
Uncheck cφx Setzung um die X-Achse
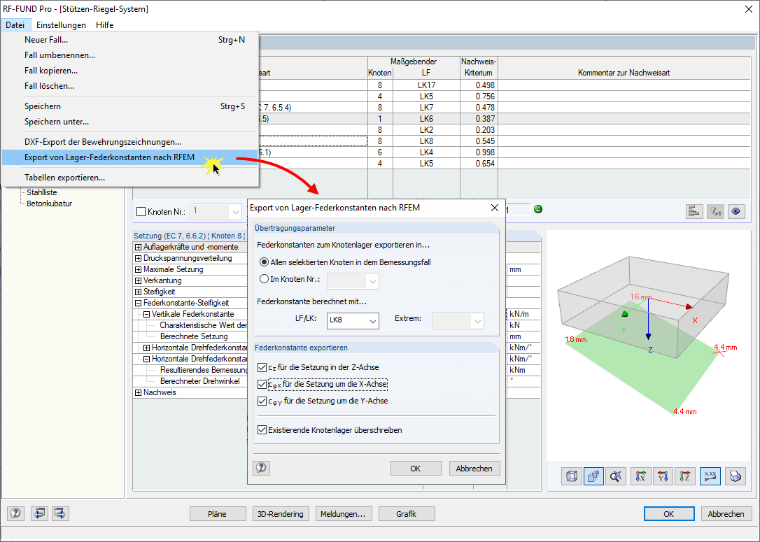[262, 384]
